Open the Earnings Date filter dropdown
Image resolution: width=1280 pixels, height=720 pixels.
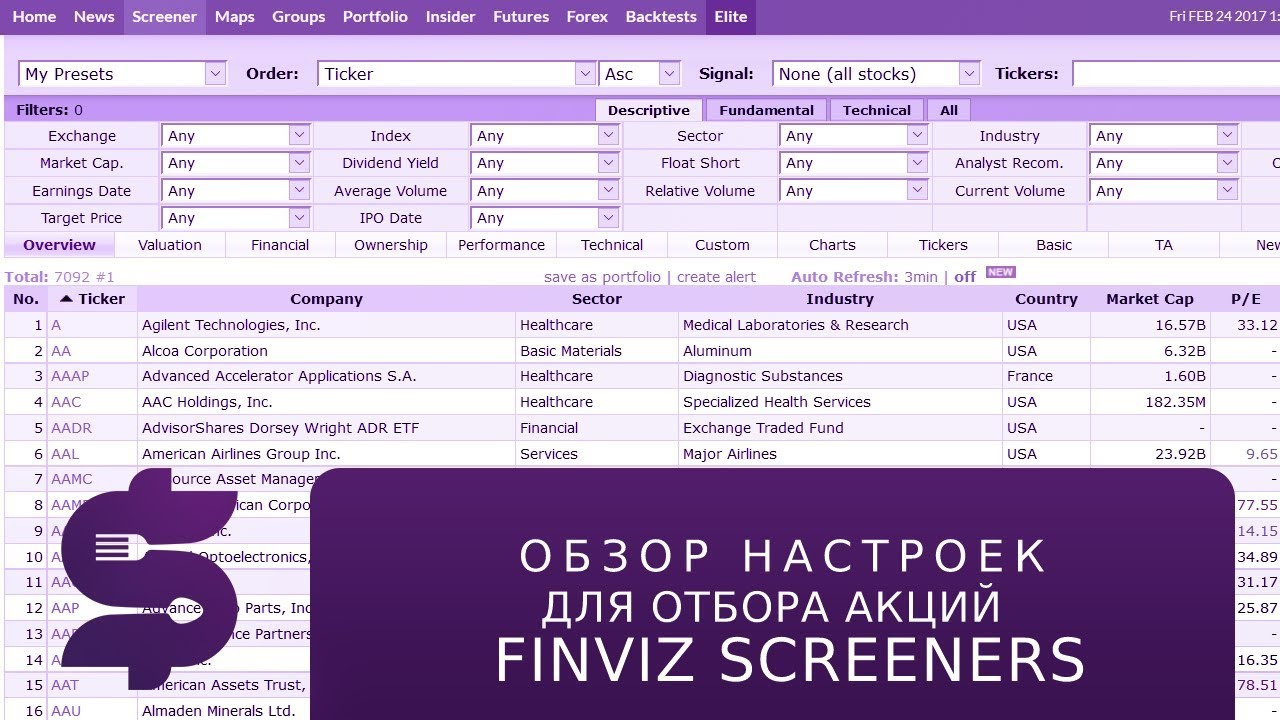pyautogui.click(x=236, y=190)
